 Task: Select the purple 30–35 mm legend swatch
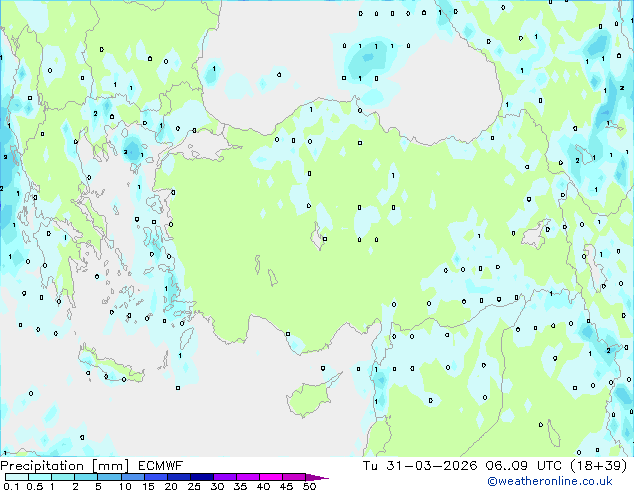[x=224, y=477]
